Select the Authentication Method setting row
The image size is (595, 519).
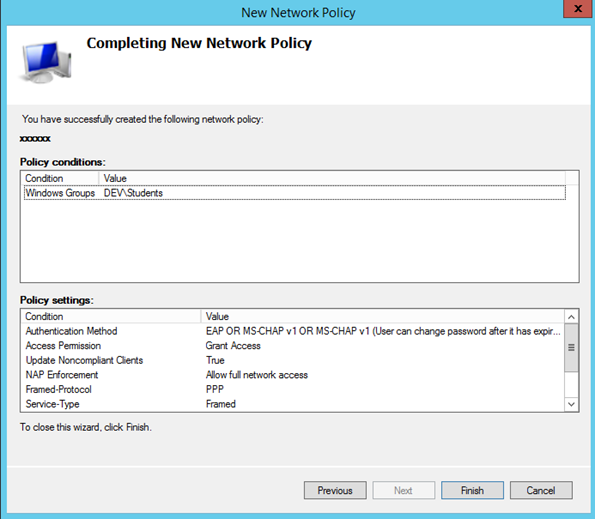(293, 331)
